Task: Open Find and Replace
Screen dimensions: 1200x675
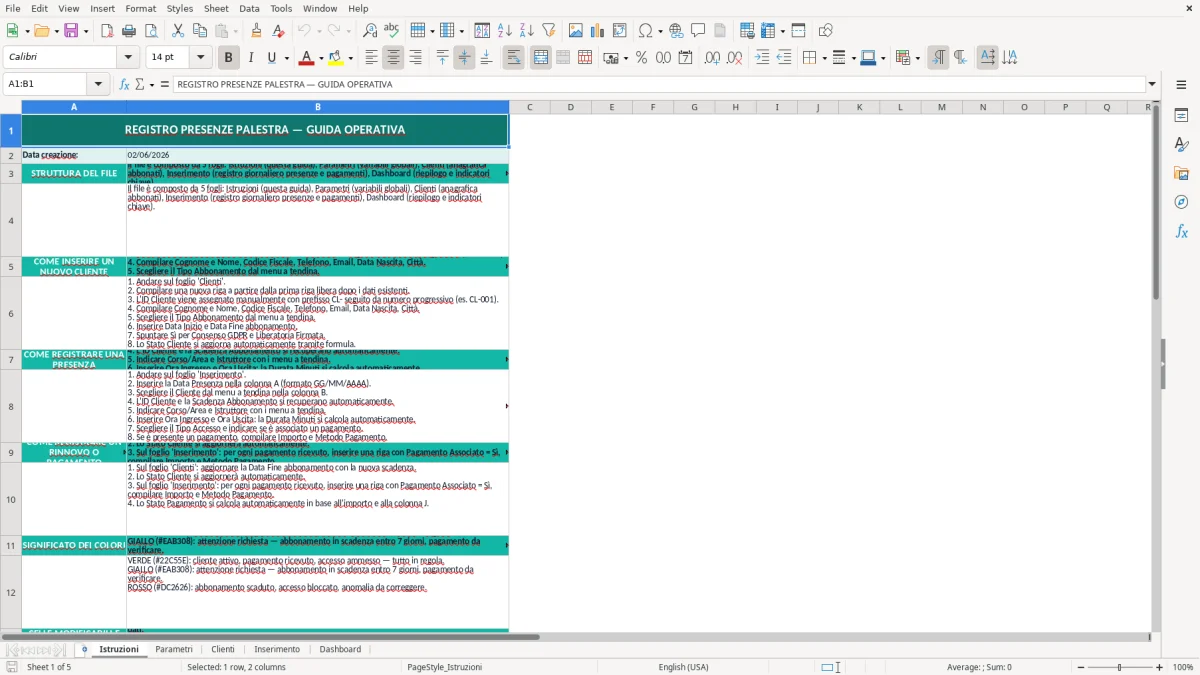Action: (x=370, y=31)
